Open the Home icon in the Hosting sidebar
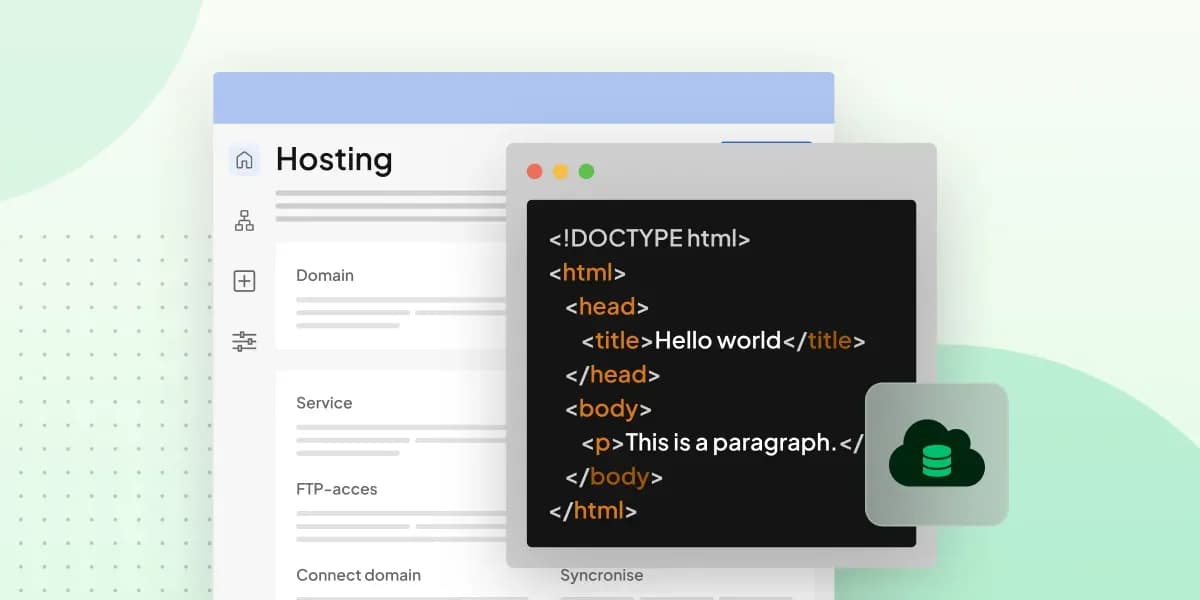Viewport: 1200px width, 600px height. [244, 160]
